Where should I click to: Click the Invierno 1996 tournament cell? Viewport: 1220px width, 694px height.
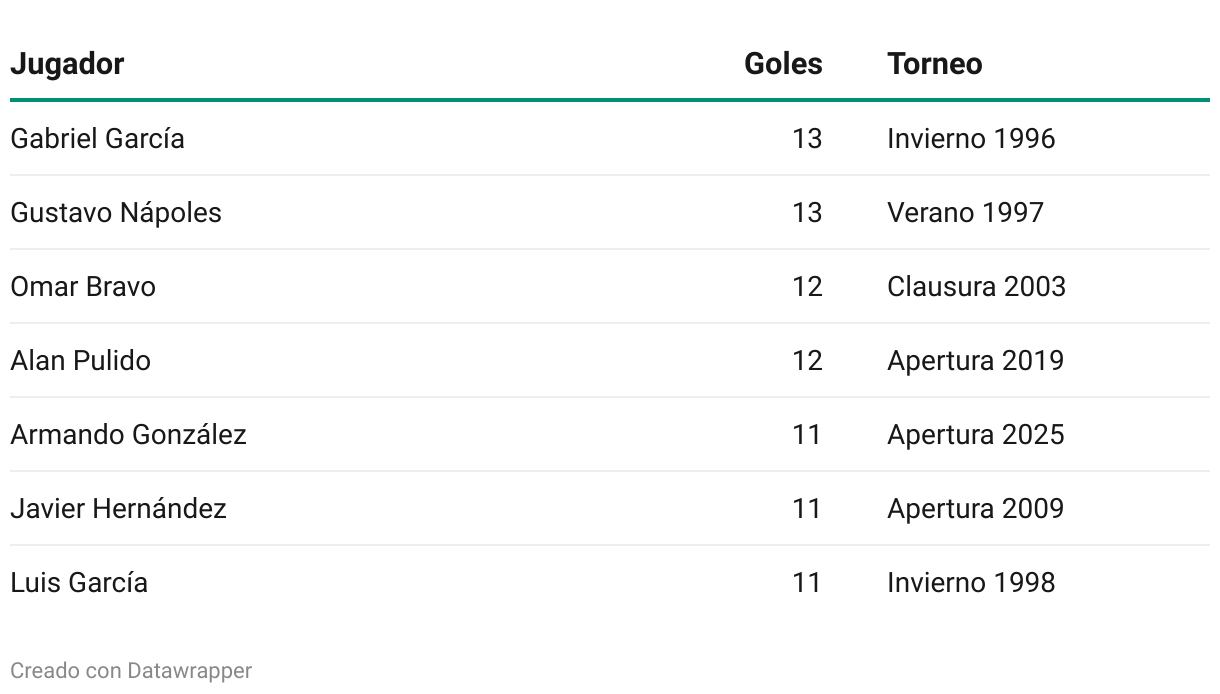coord(970,139)
